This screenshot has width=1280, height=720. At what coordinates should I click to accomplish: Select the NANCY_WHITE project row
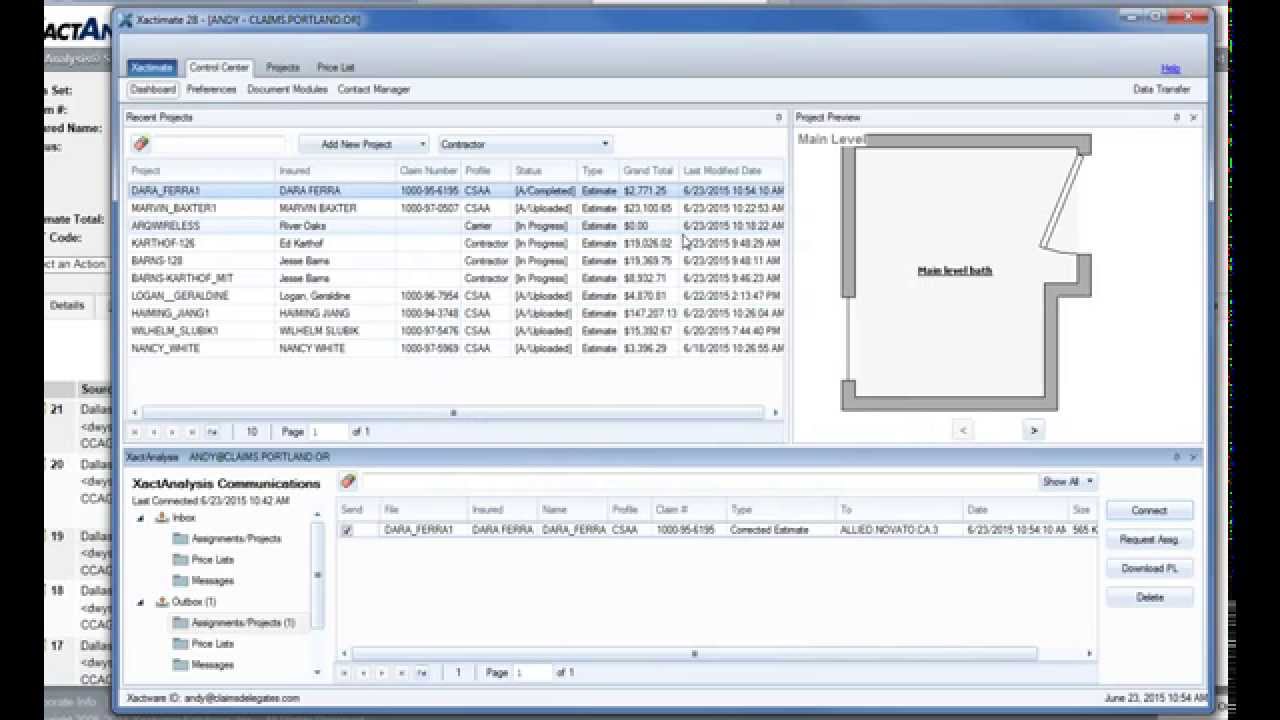click(456, 348)
